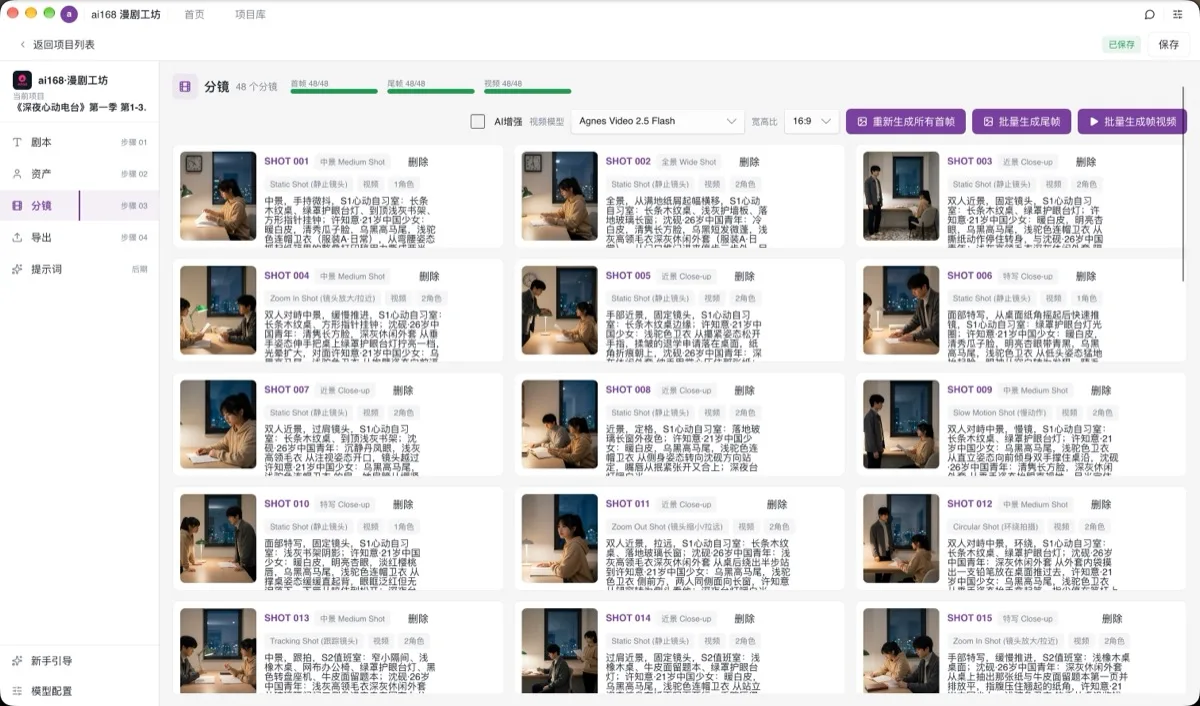This screenshot has height=706, width=1200.
Task: Delete SHOT 015 with its 删除 button
Action: point(1112,619)
